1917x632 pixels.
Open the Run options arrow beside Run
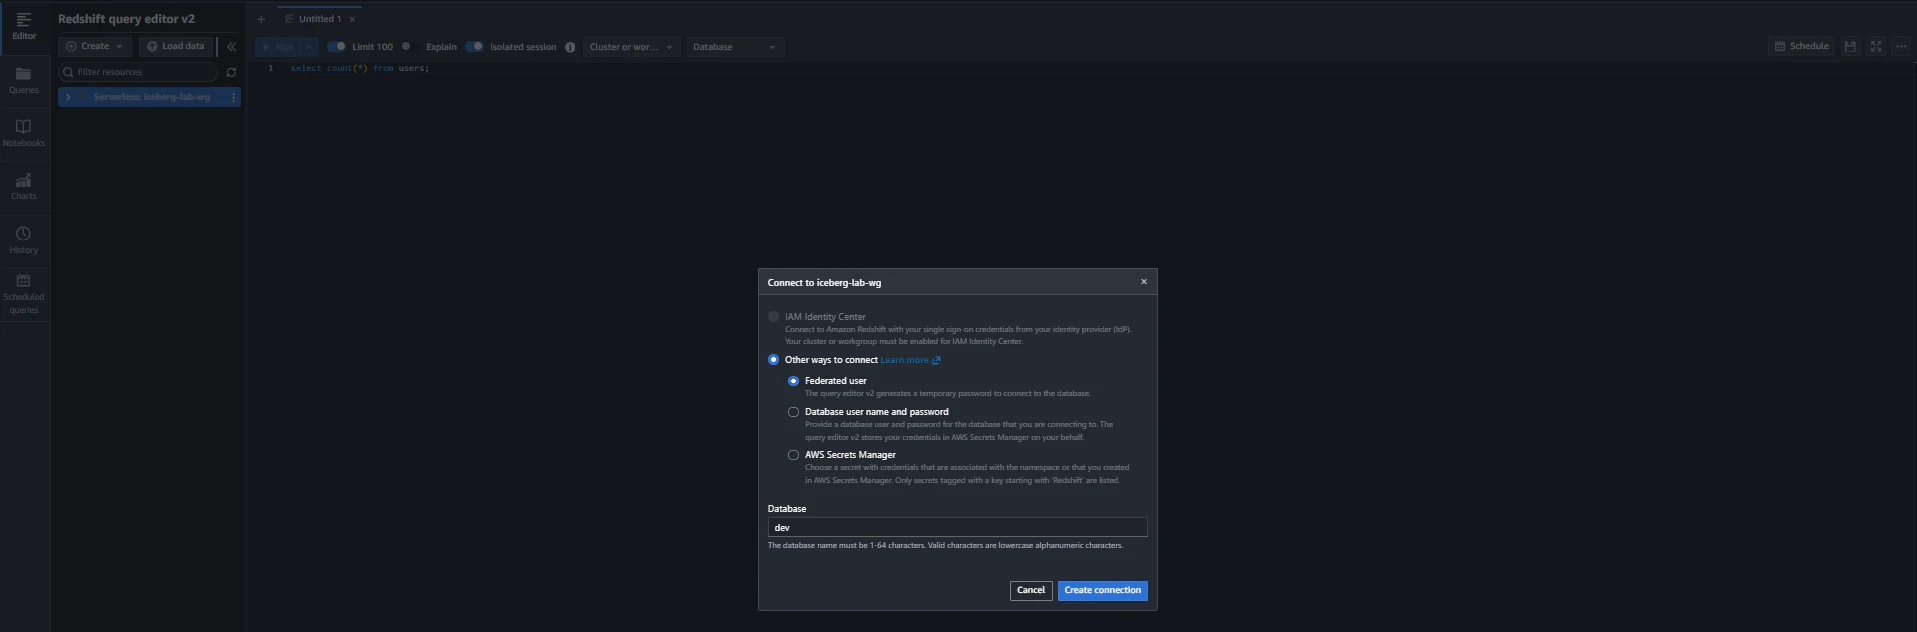(309, 47)
